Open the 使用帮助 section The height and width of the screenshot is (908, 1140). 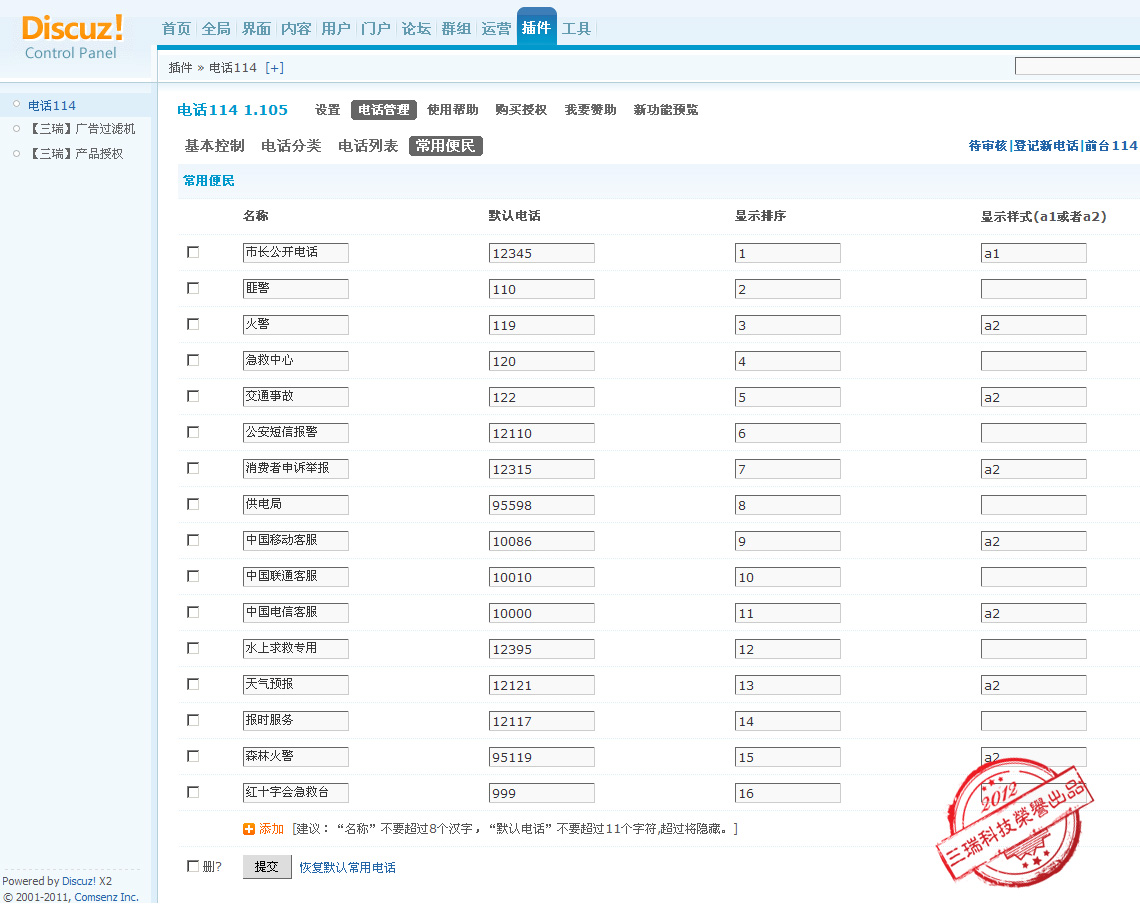click(452, 110)
